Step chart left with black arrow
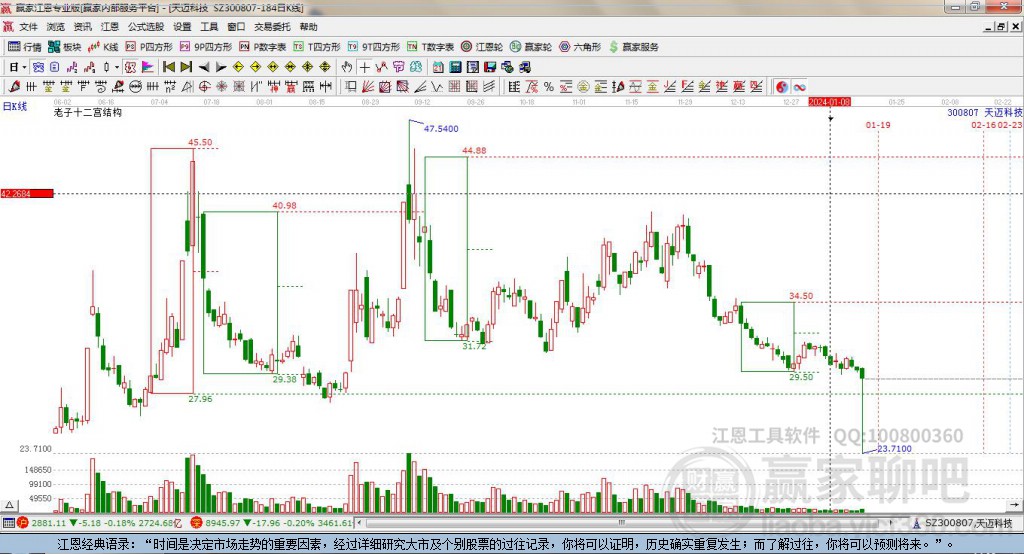Viewport: 1024px width, 554px height. (x=204, y=67)
